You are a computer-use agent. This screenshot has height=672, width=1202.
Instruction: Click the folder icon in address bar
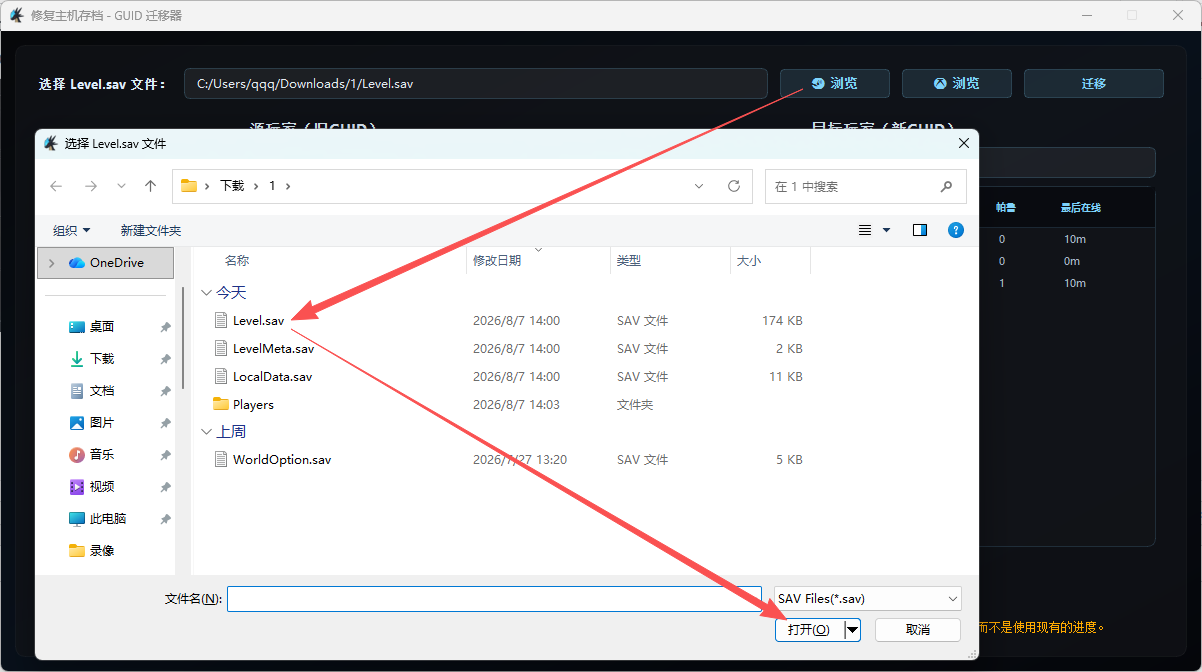point(188,186)
